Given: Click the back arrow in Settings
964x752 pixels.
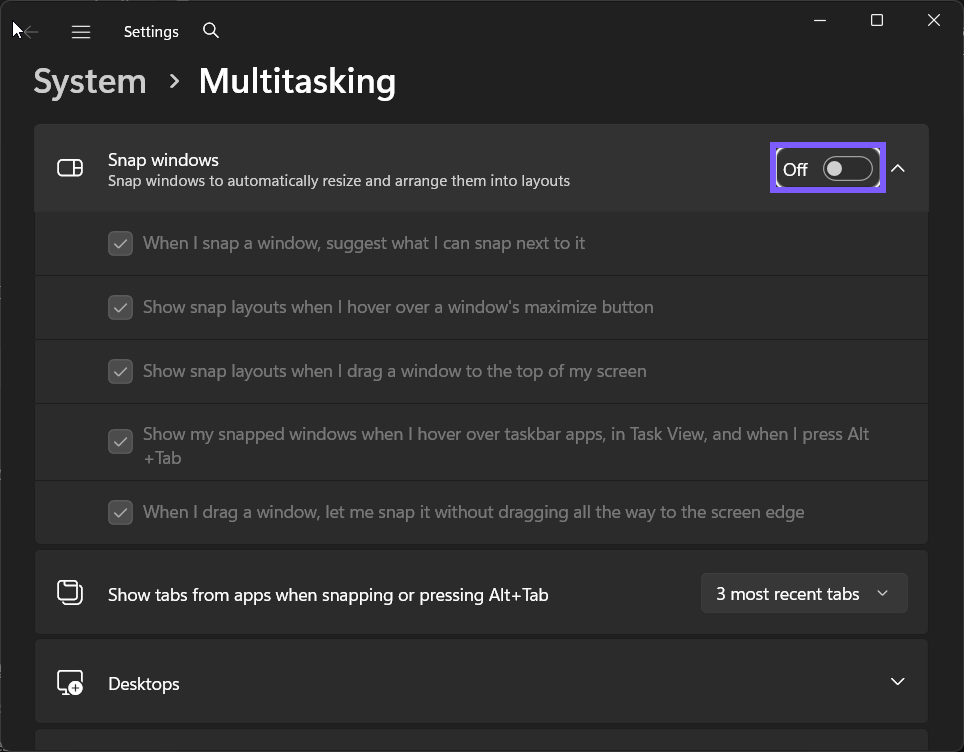Looking at the screenshot, I should click(30, 31).
